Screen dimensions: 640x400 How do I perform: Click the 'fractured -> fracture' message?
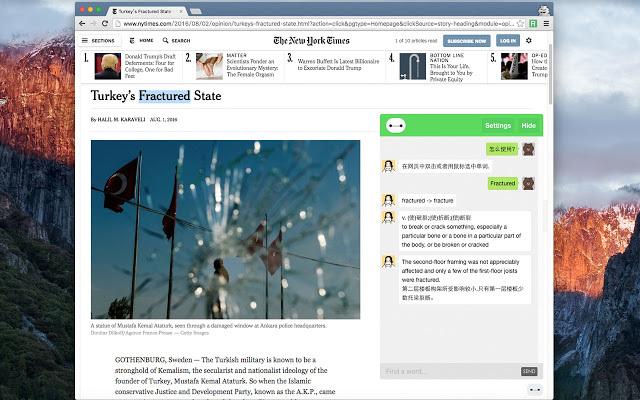tap(427, 201)
